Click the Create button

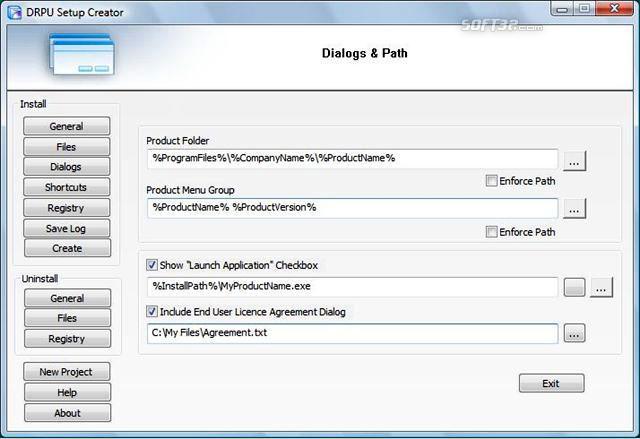coord(67,248)
